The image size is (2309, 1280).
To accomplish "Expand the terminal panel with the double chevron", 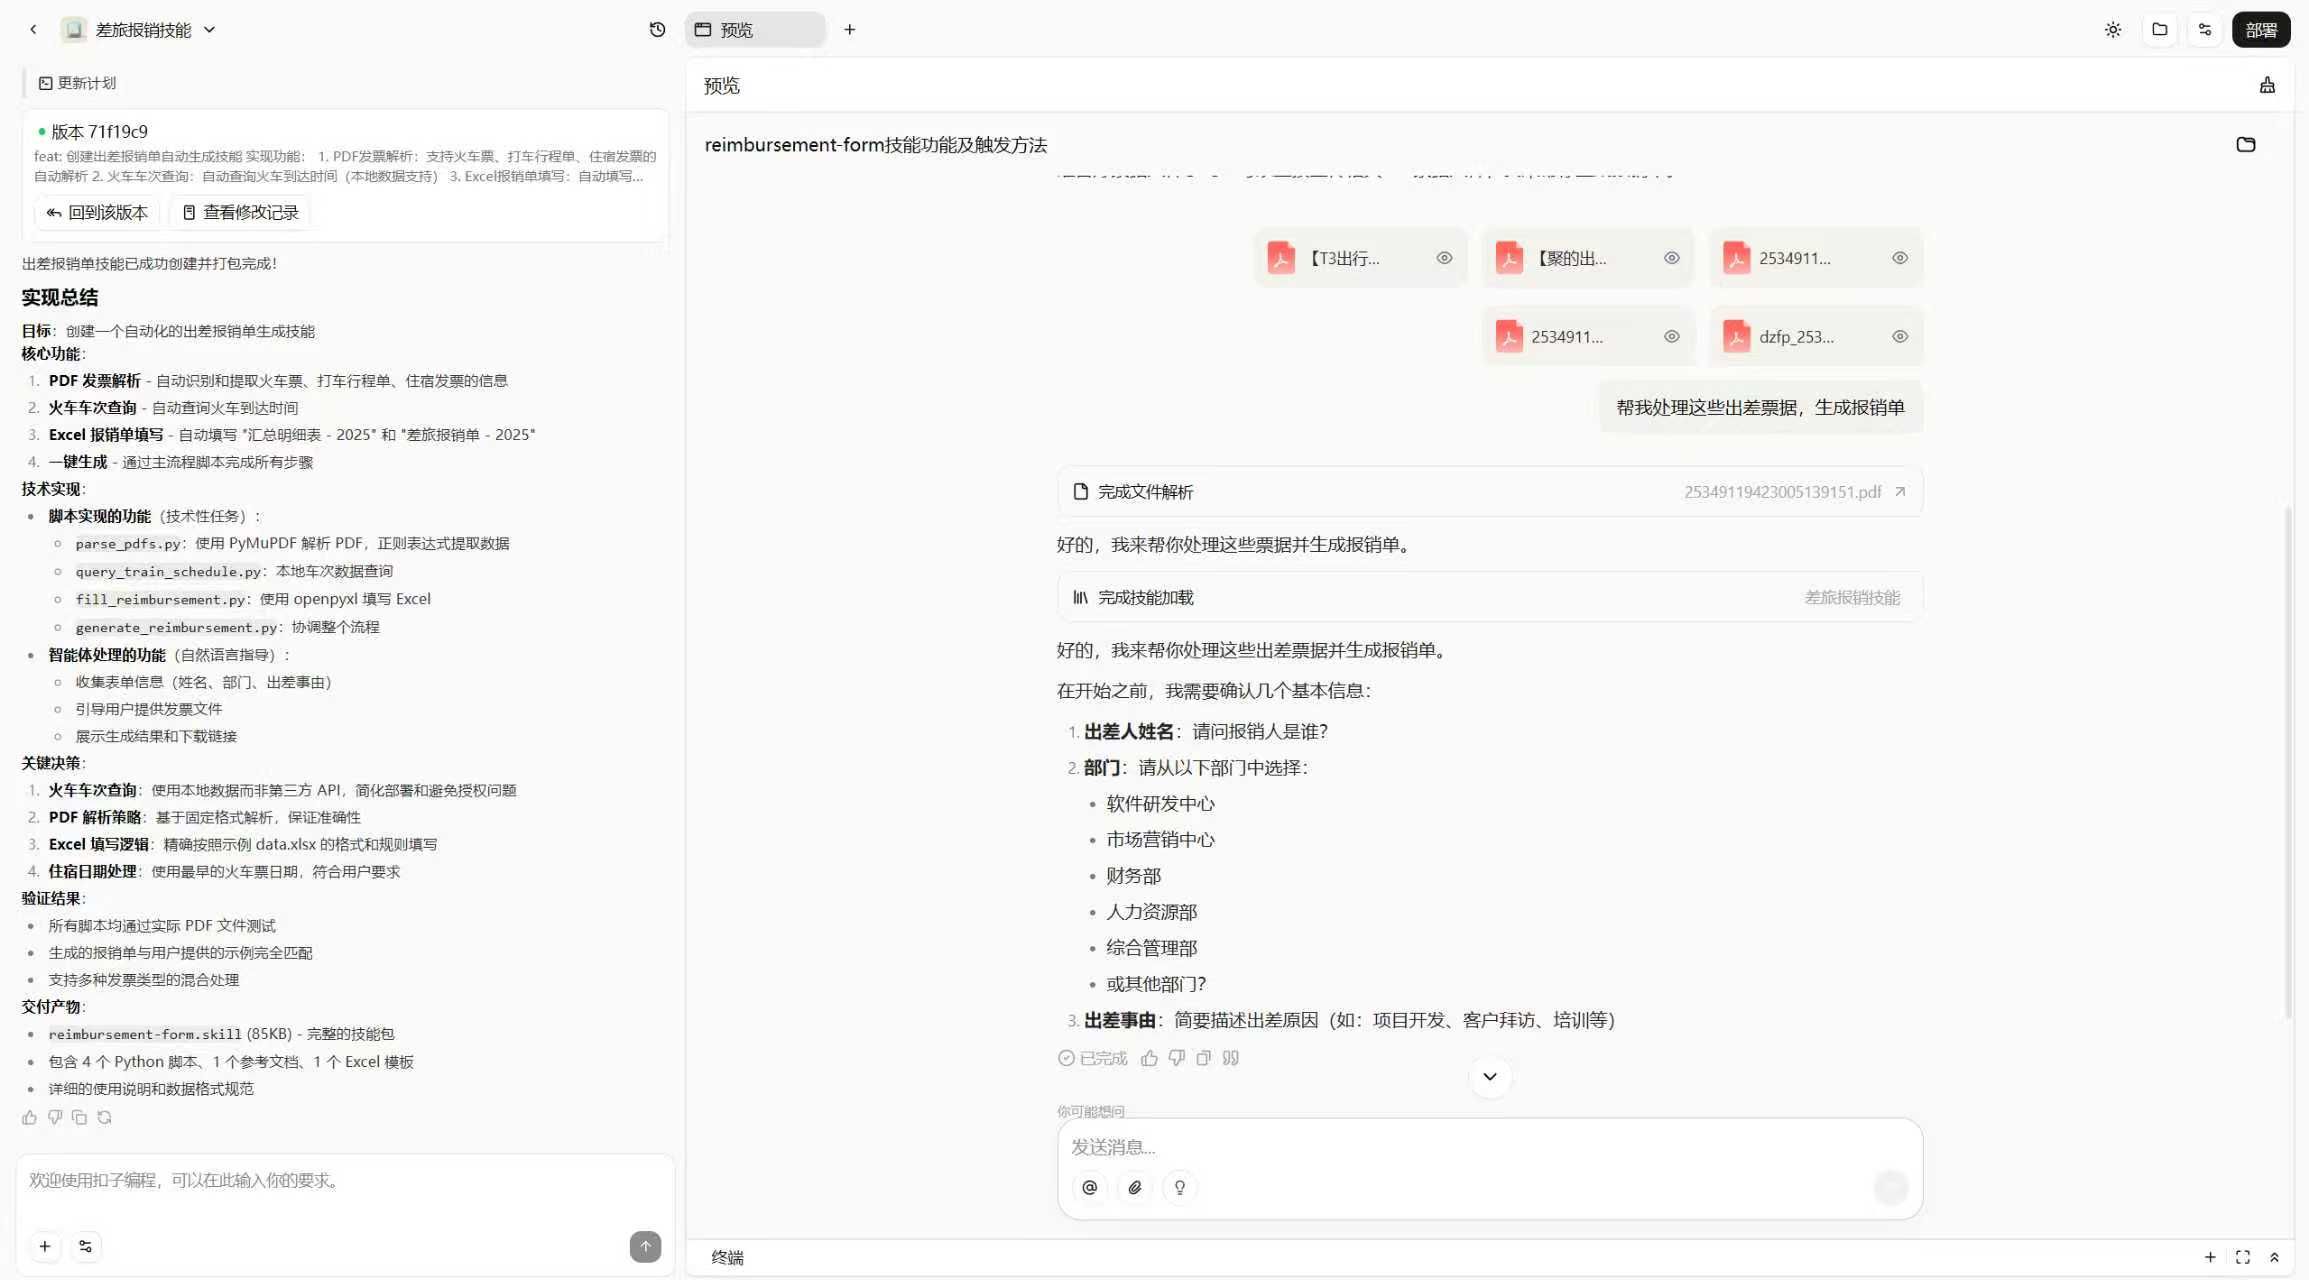I will tap(2274, 1257).
